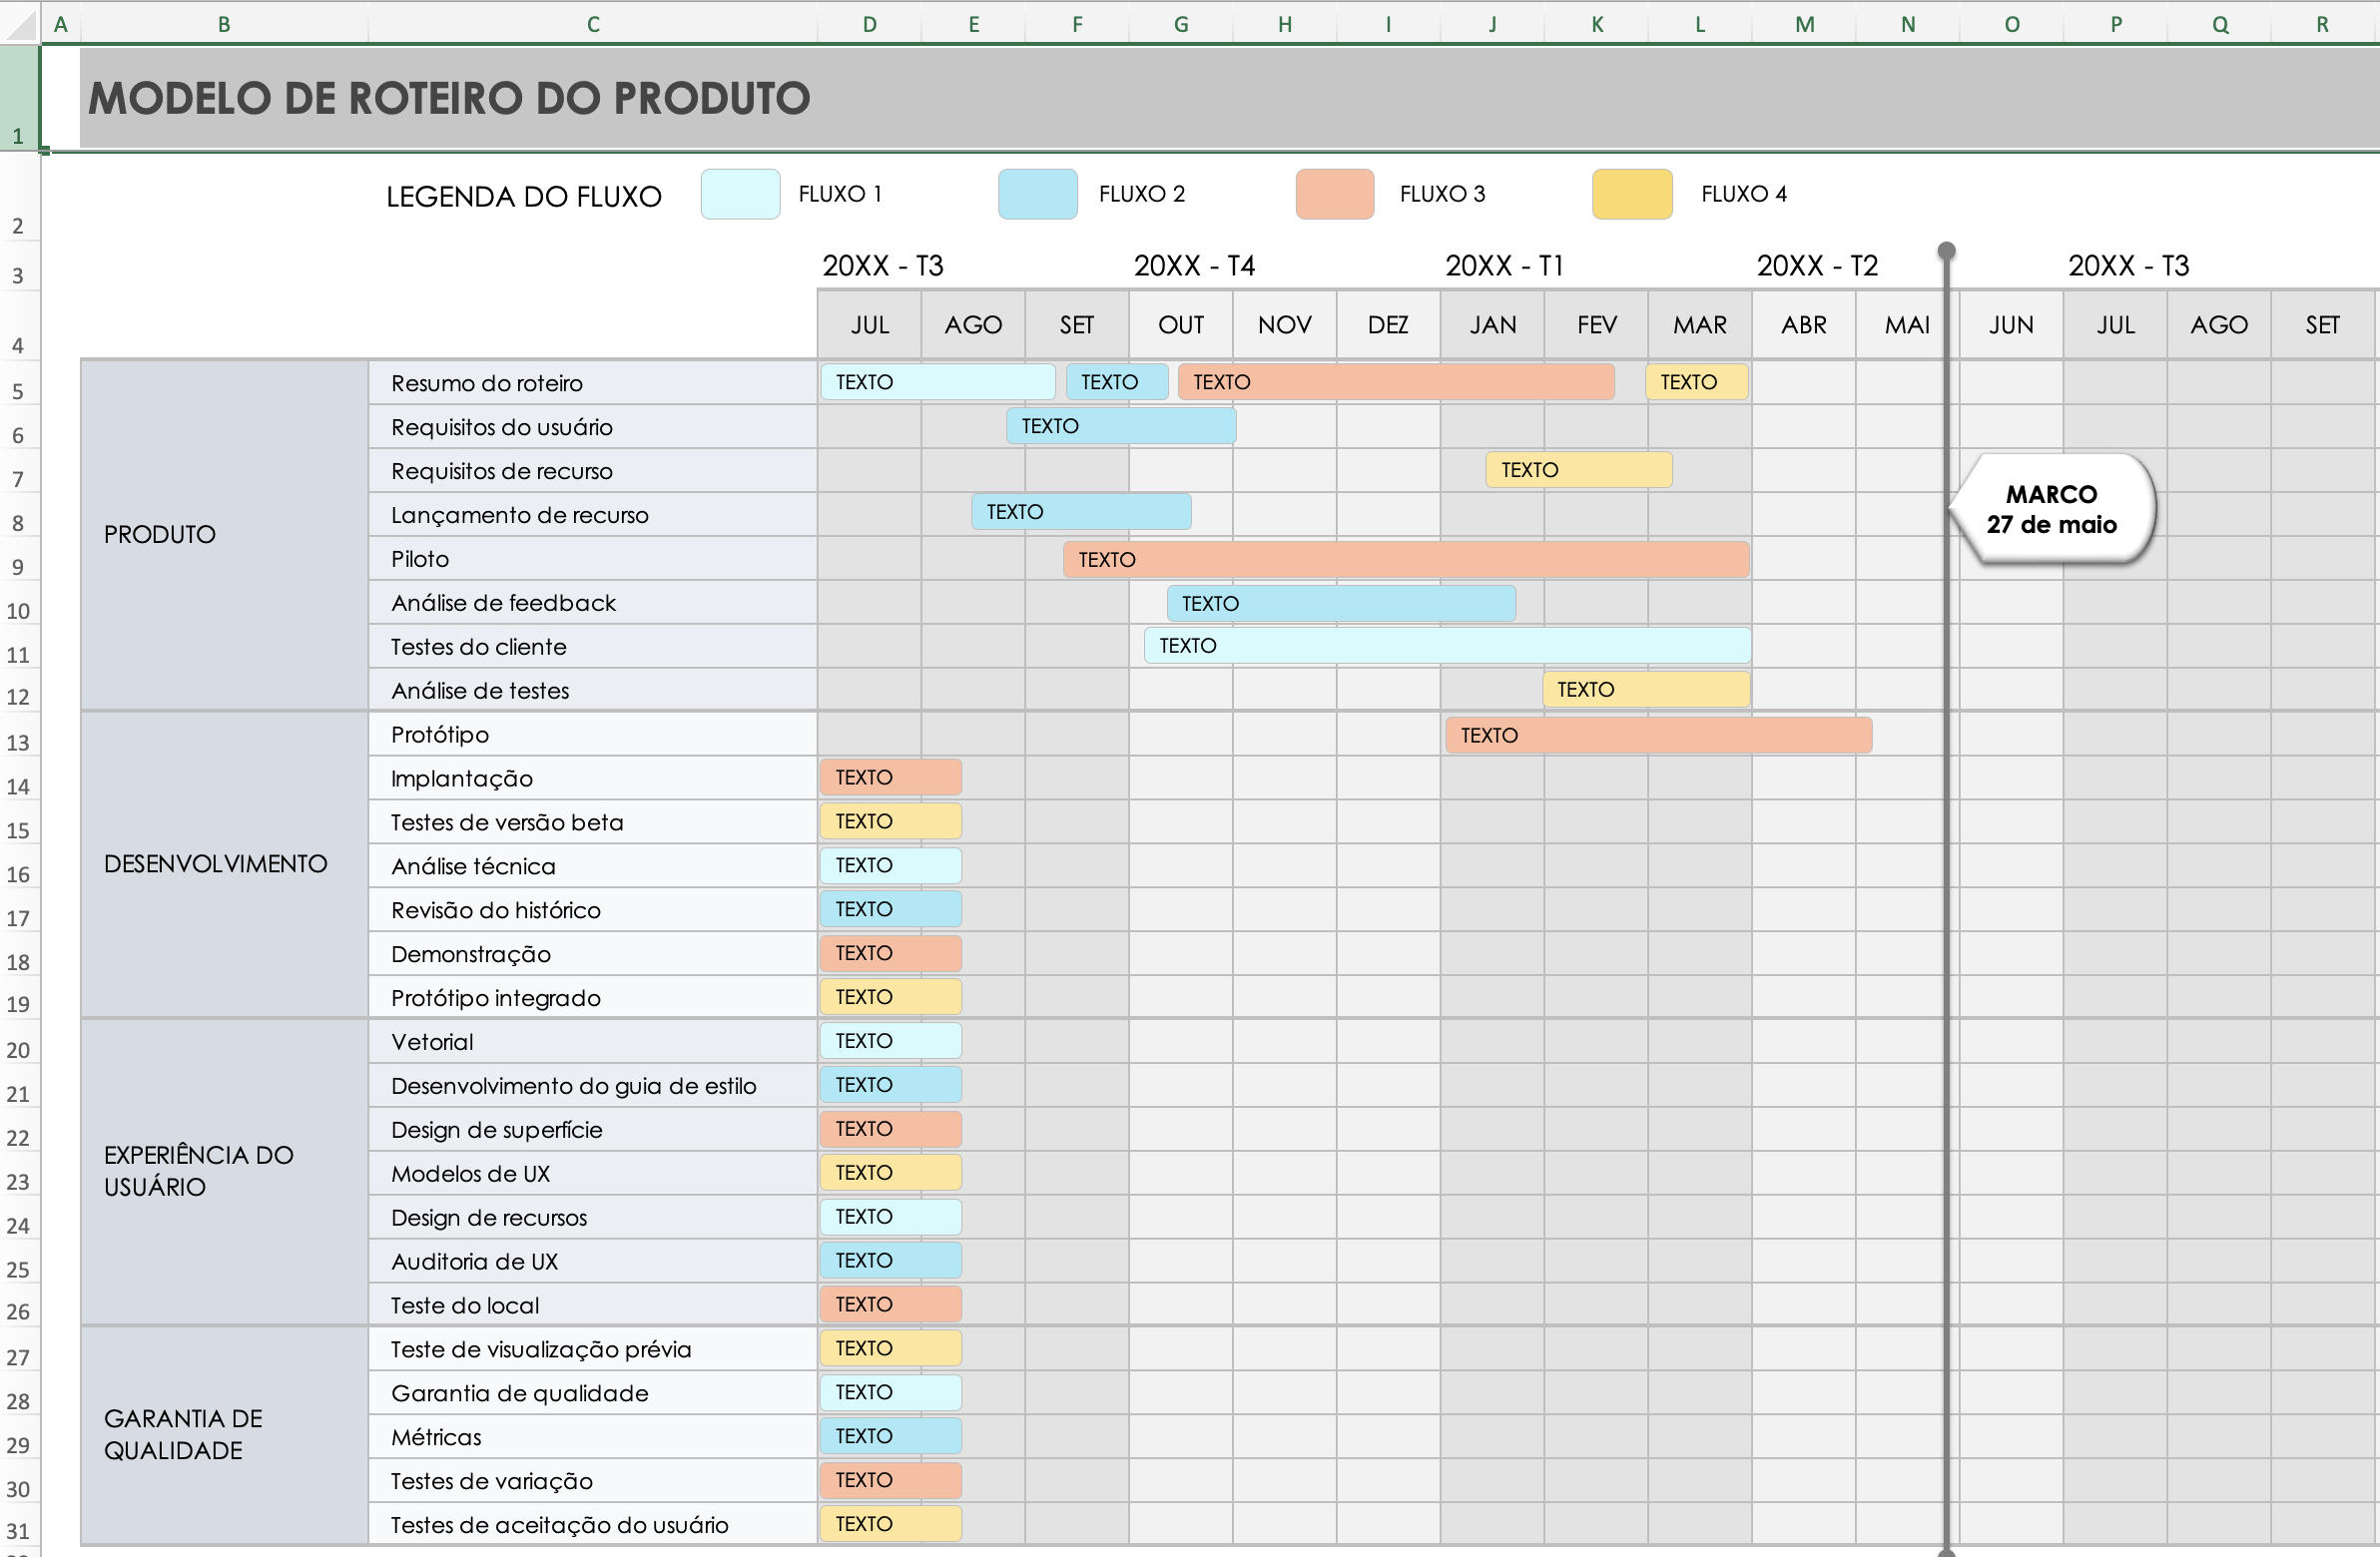This screenshot has width=2380, height=1557.
Task: Click the Vetorial row label
Action: 432,1042
